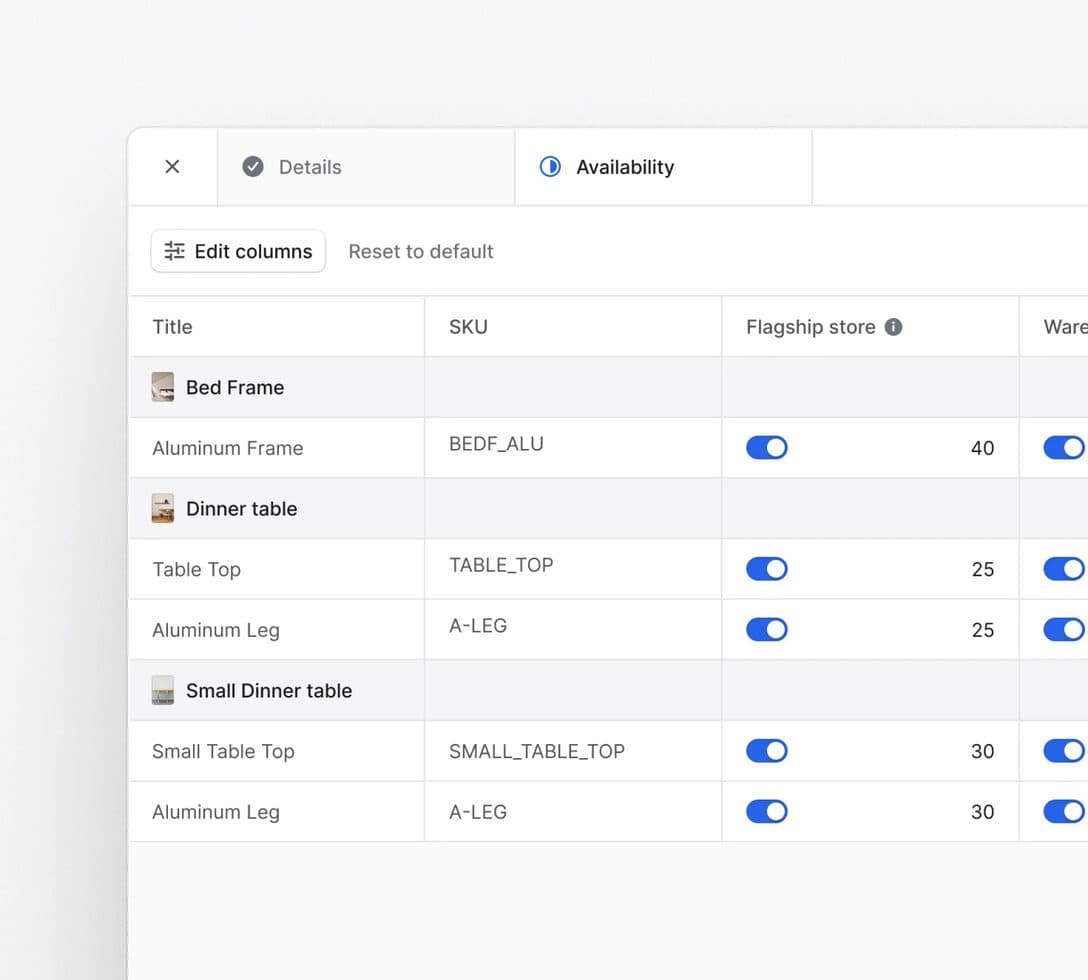Toggle the Warehouse switch for Small Table Top
This screenshot has width=1088, height=980.
[x=1064, y=751]
